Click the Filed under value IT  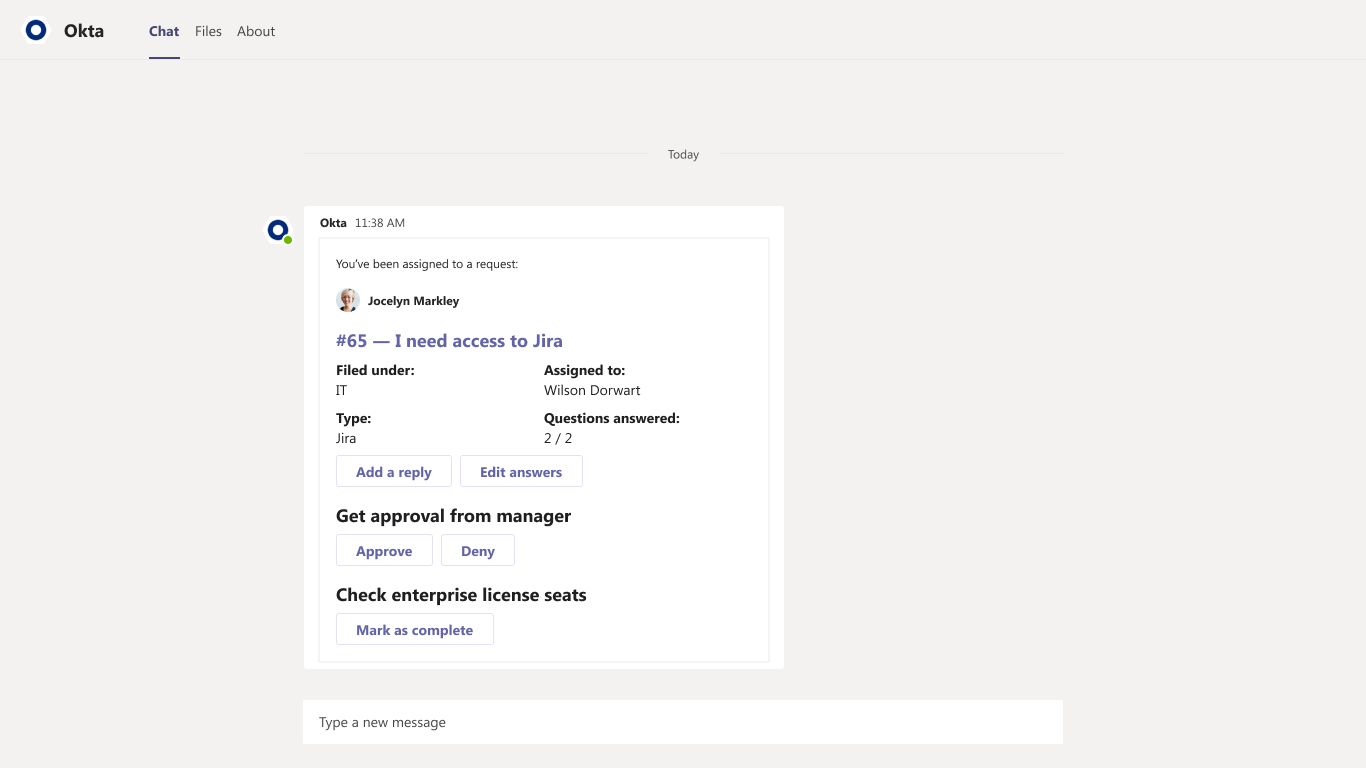341,390
